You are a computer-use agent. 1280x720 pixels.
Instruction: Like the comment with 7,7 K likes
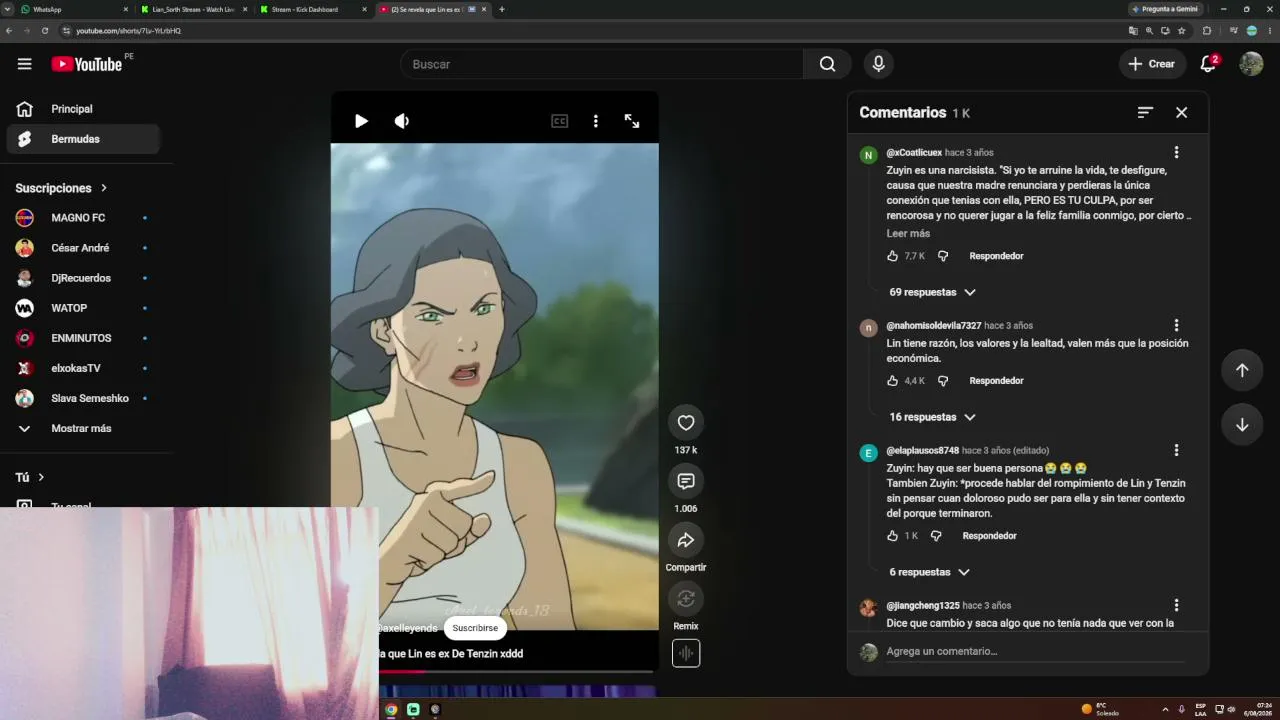click(x=892, y=256)
